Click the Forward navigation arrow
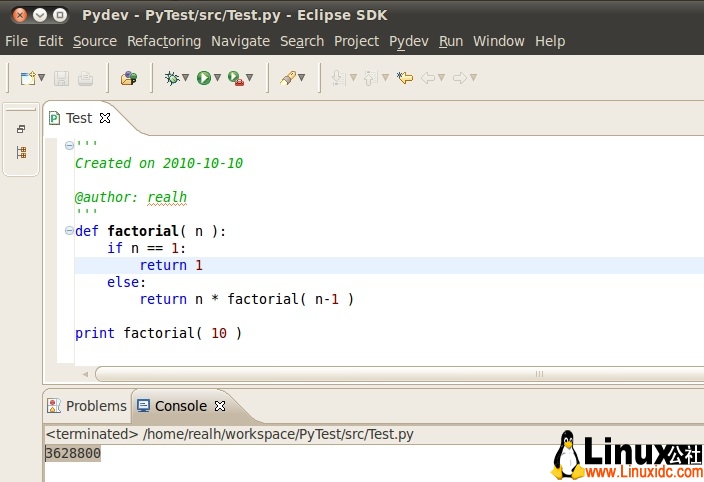704x482 pixels. point(460,78)
